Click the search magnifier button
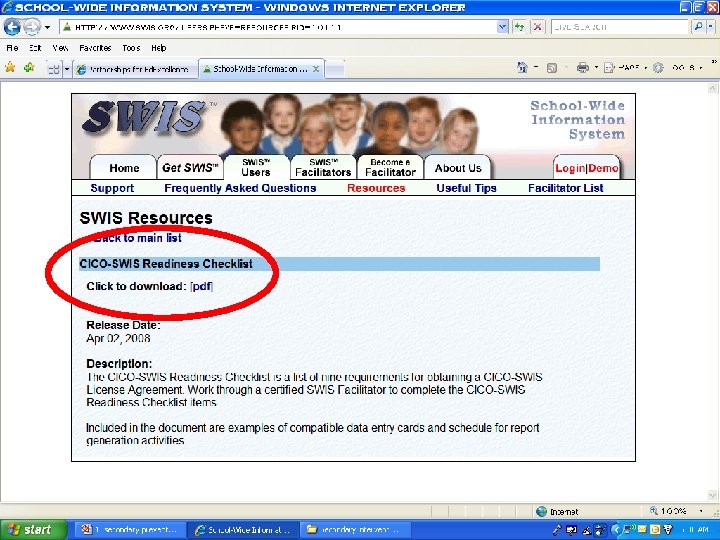Image resolution: width=720 pixels, height=540 pixels. point(698,27)
